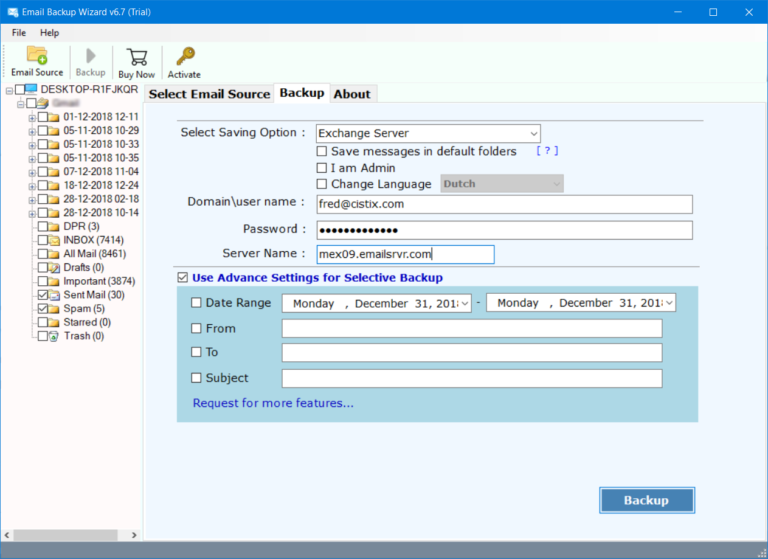The image size is (768, 559).
Task: Click the Backup toolbar icon
Action: coord(90,56)
